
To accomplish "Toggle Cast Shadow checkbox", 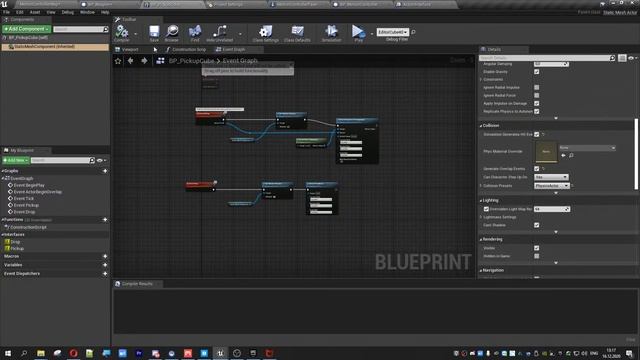I will point(537,225).
